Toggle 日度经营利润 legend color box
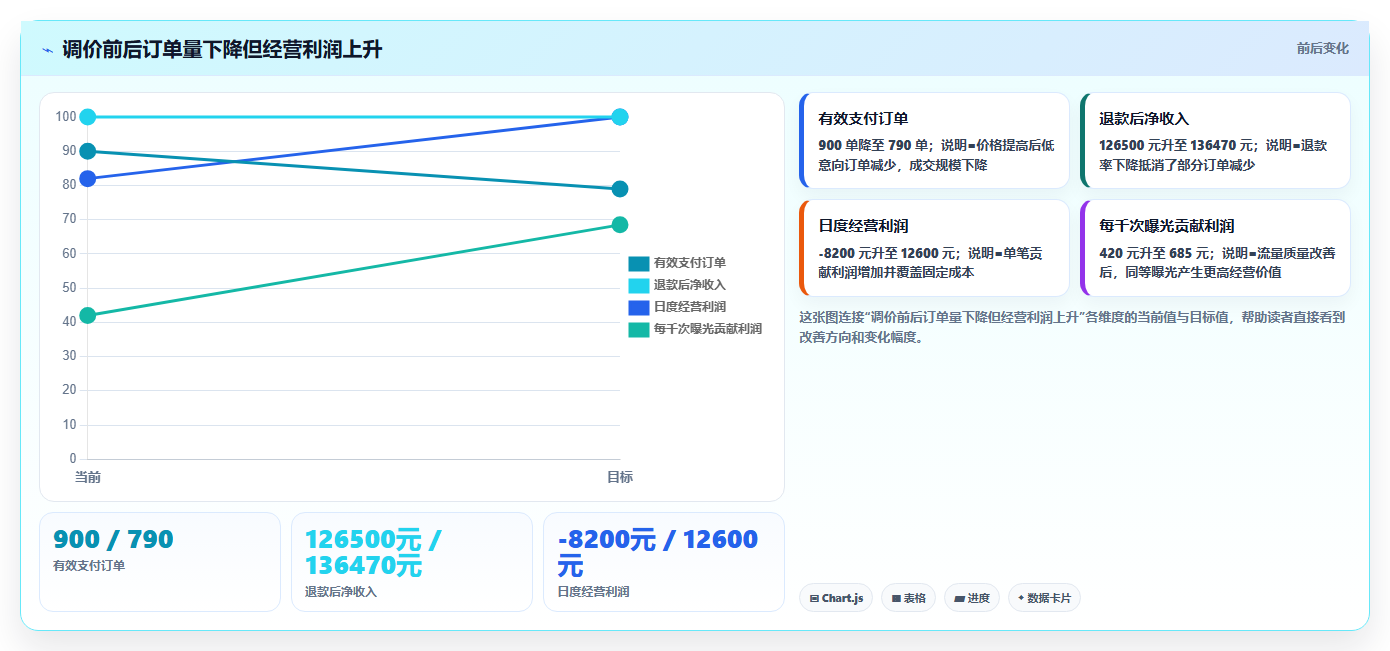Viewport: 1390px width, 651px height. tap(638, 307)
